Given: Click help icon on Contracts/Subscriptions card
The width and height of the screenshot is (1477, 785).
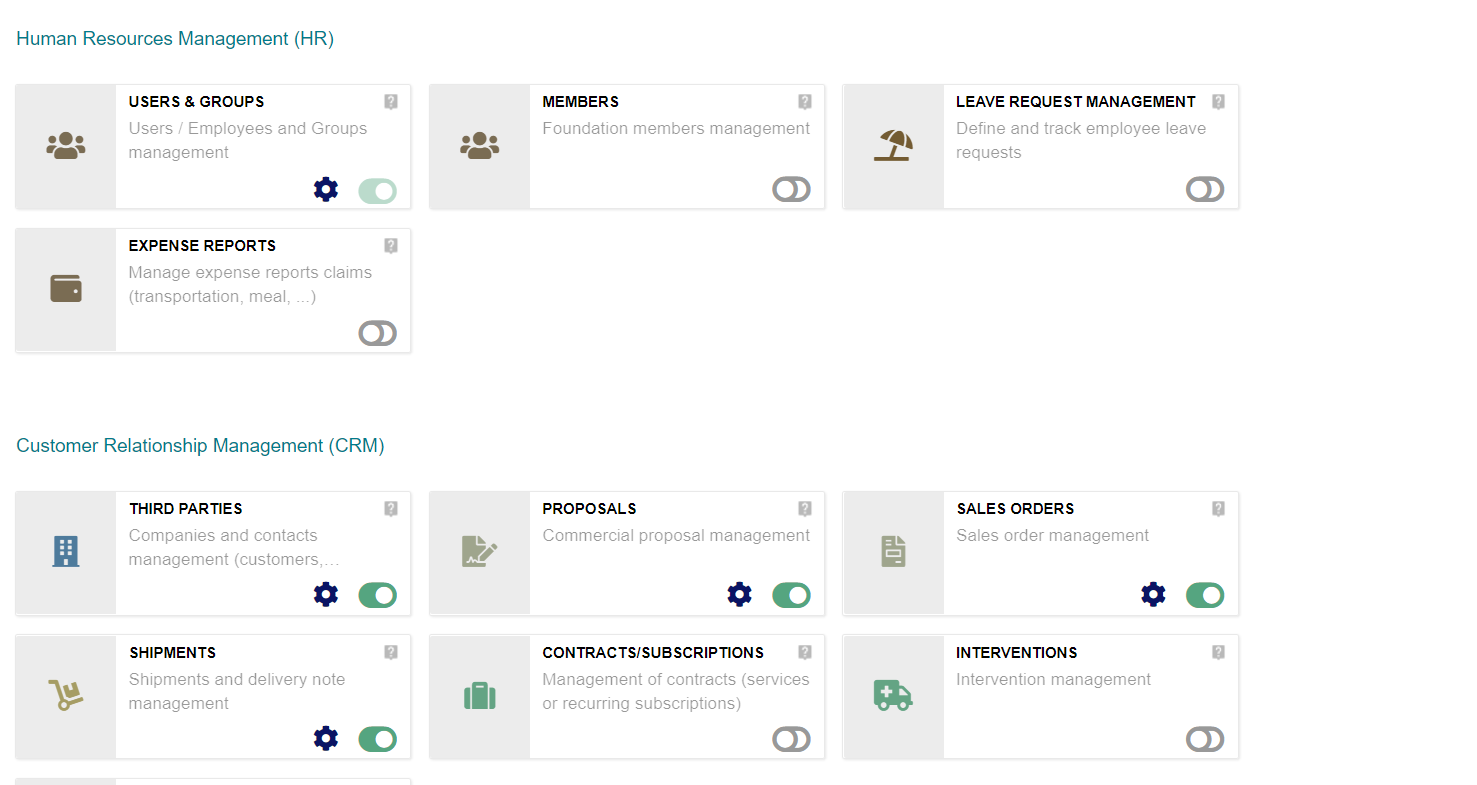Looking at the screenshot, I should click(x=805, y=653).
